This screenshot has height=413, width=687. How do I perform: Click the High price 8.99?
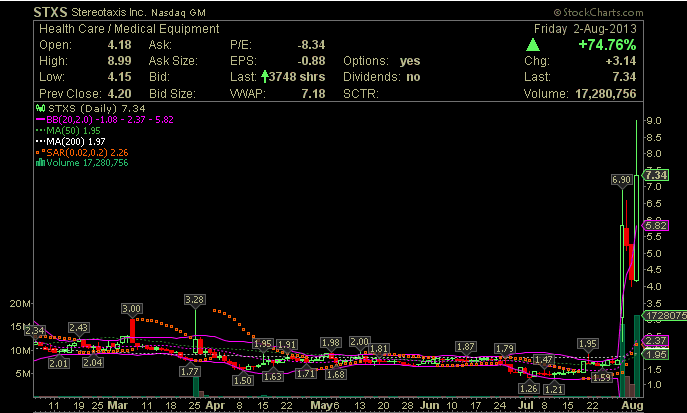tap(119, 61)
